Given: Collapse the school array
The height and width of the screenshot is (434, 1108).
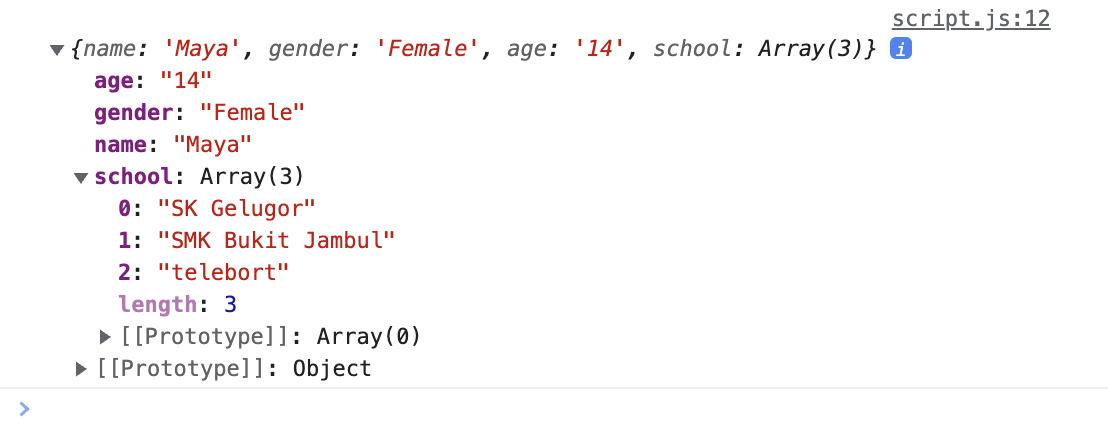Looking at the screenshot, I should click(81, 178).
